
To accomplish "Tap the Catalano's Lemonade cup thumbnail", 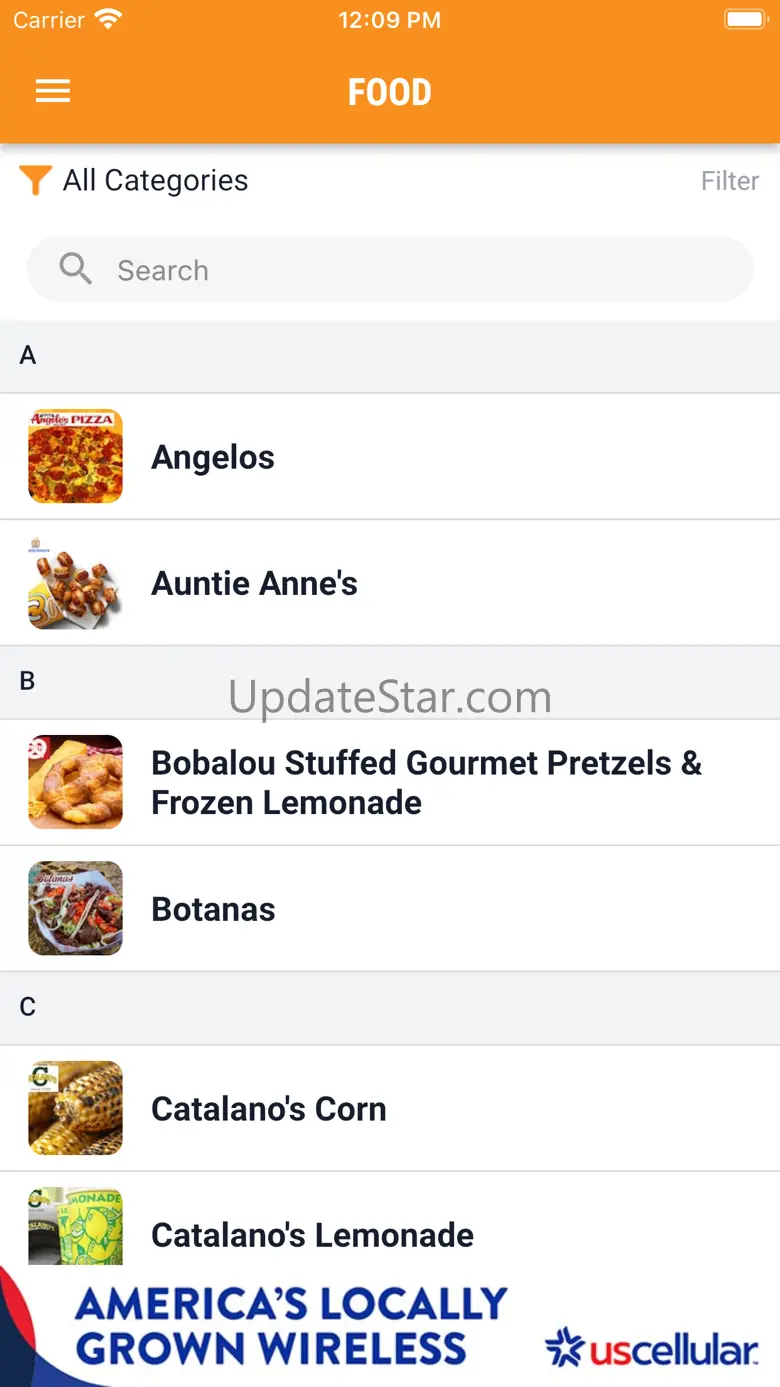I will (x=75, y=1226).
